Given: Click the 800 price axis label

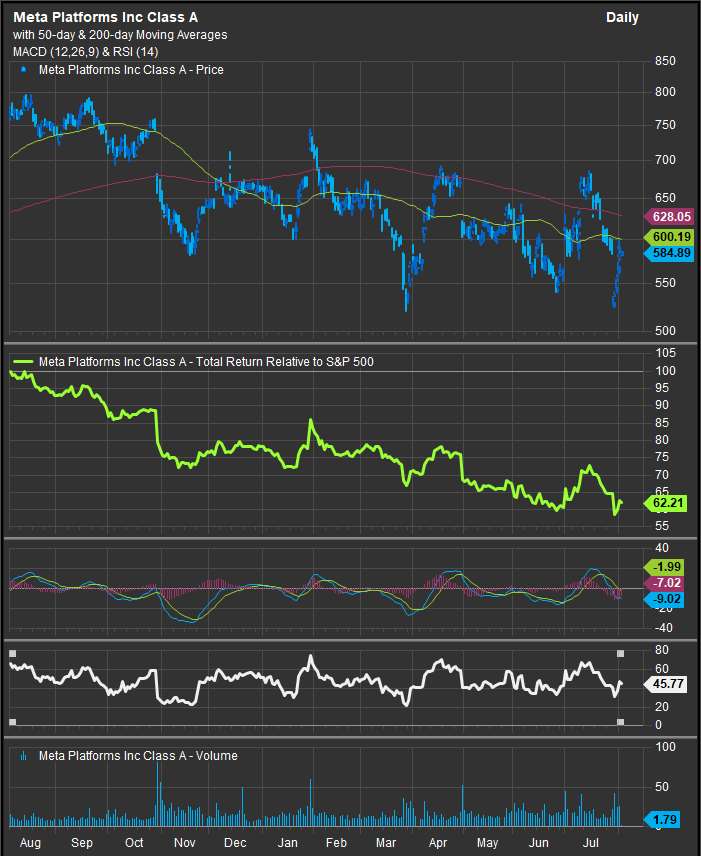Looking at the screenshot, I should (665, 92).
